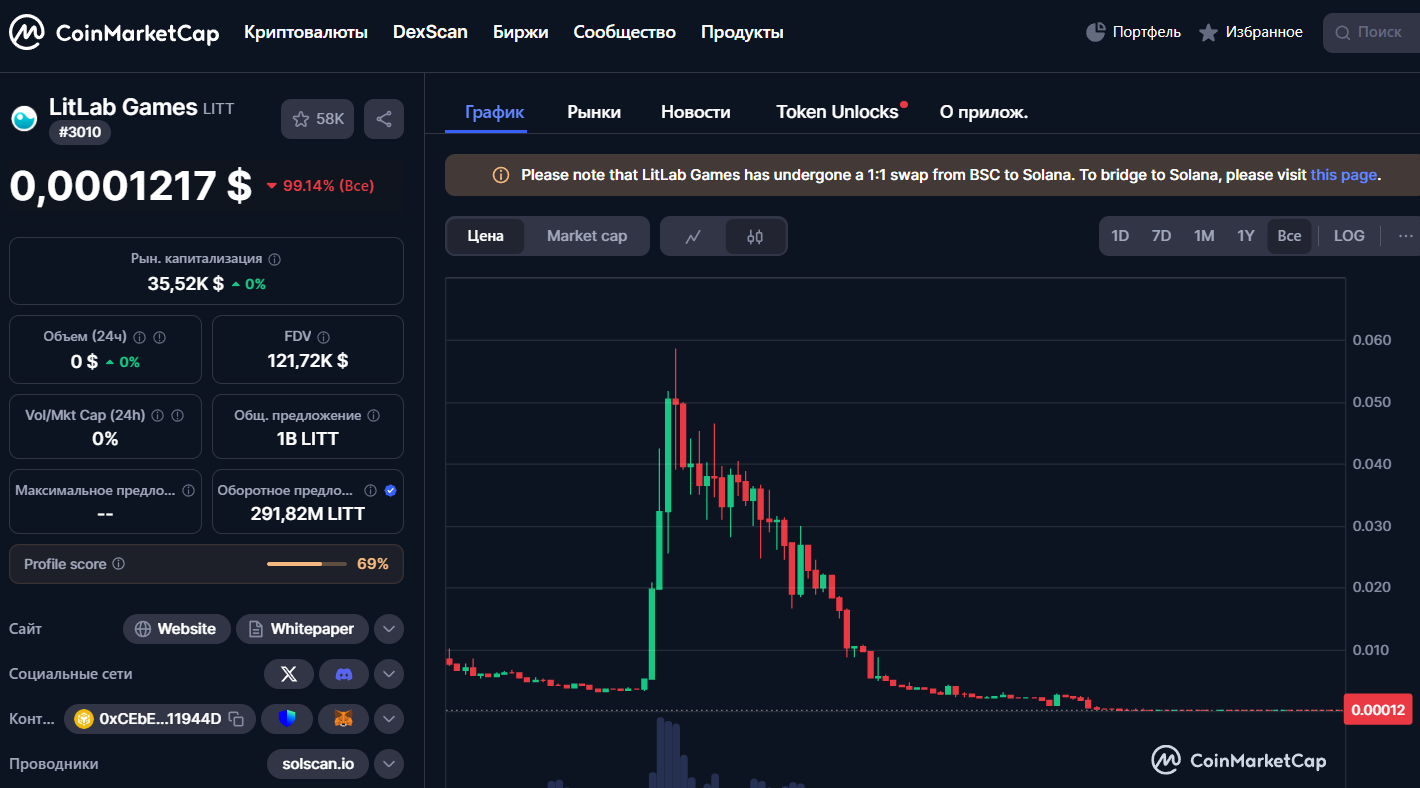This screenshot has width=1420, height=788.
Task: Set chart range to 1M
Action: point(1204,236)
